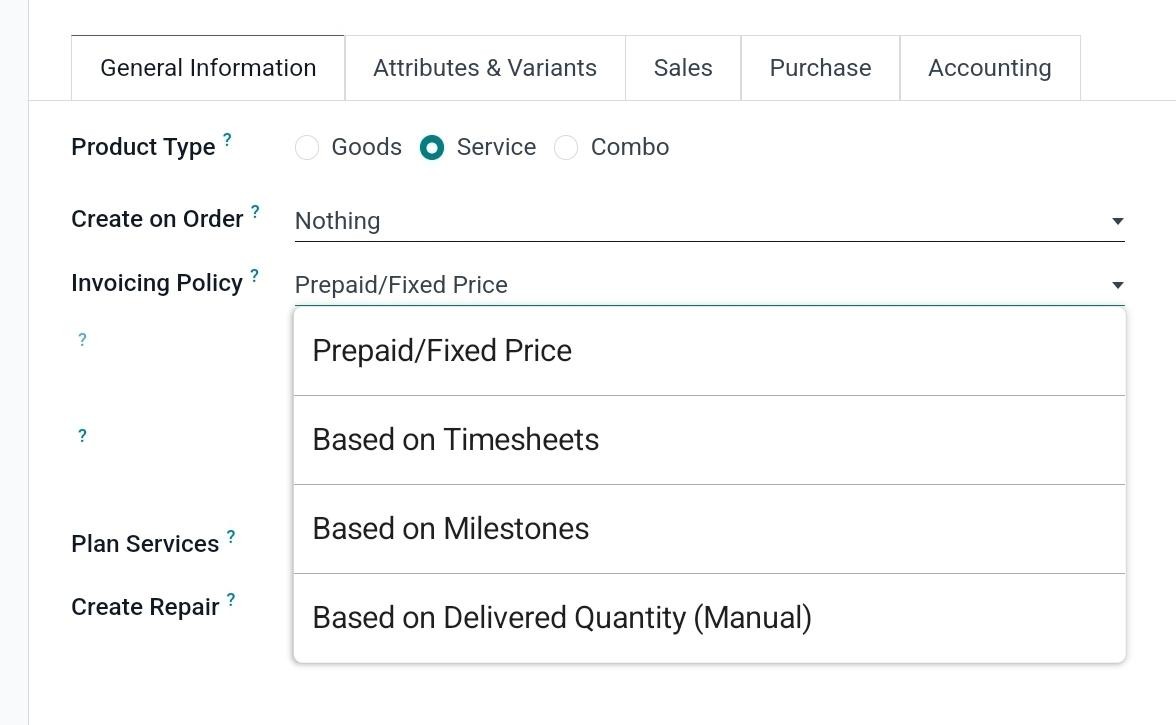Collapse the Invoicing Policy dropdown arrow

tap(1117, 285)
